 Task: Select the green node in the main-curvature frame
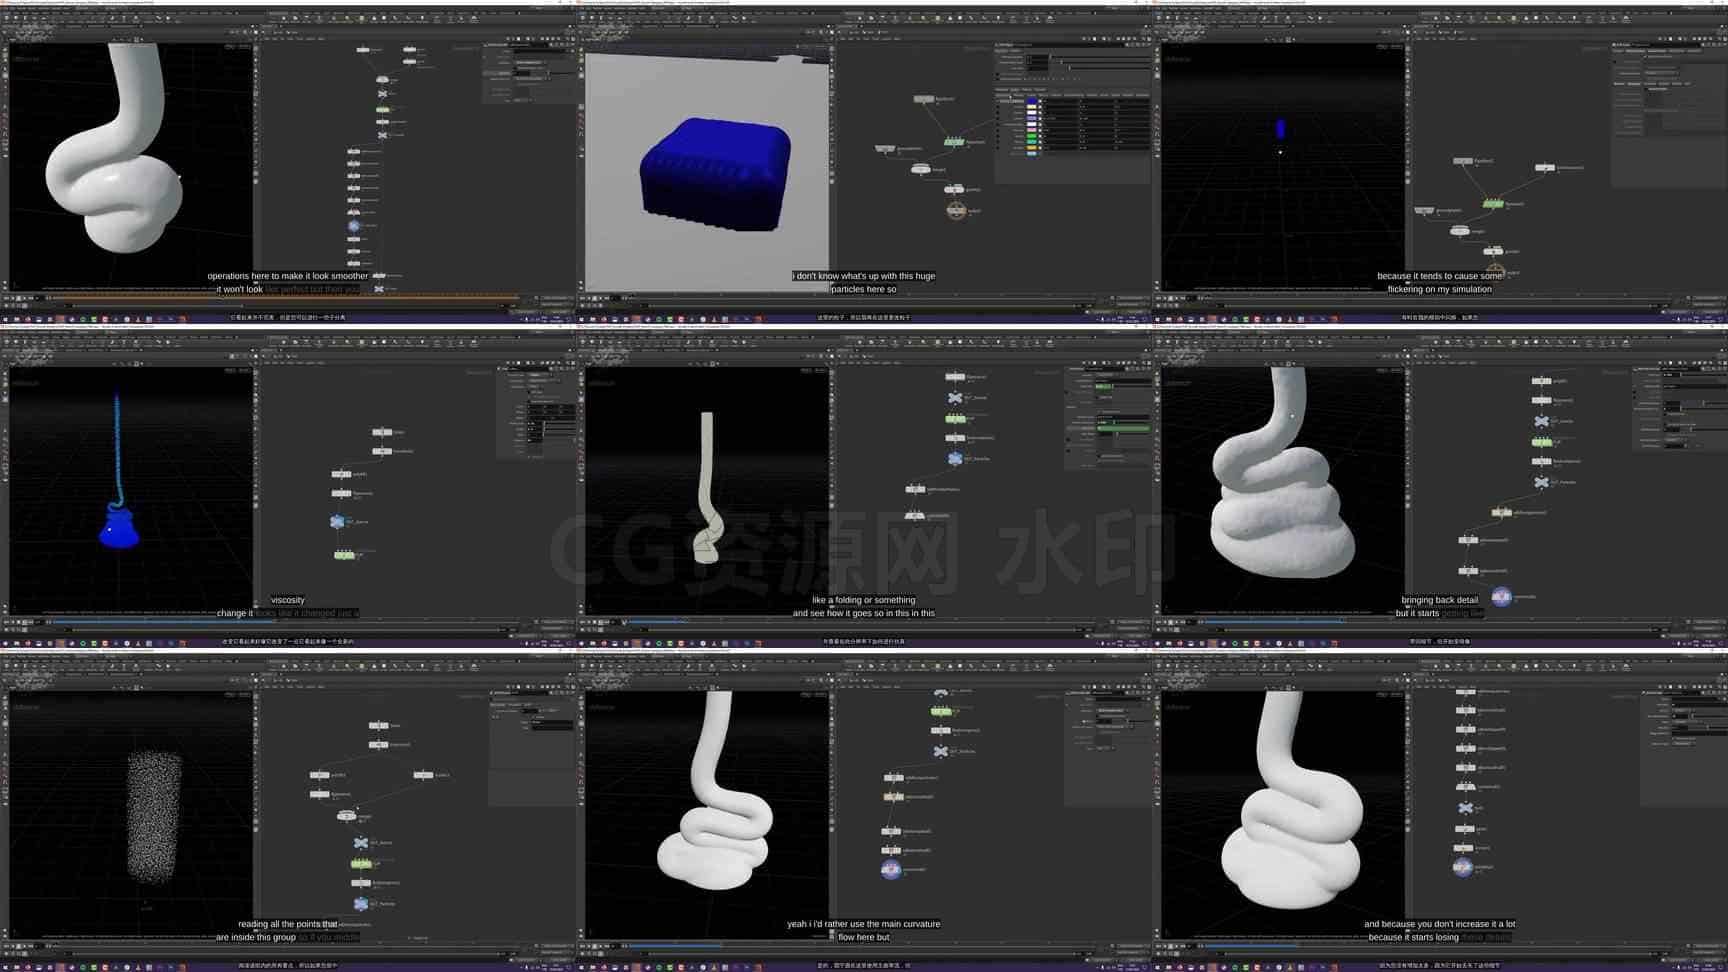pyautogui.click(x=941, y=711)
